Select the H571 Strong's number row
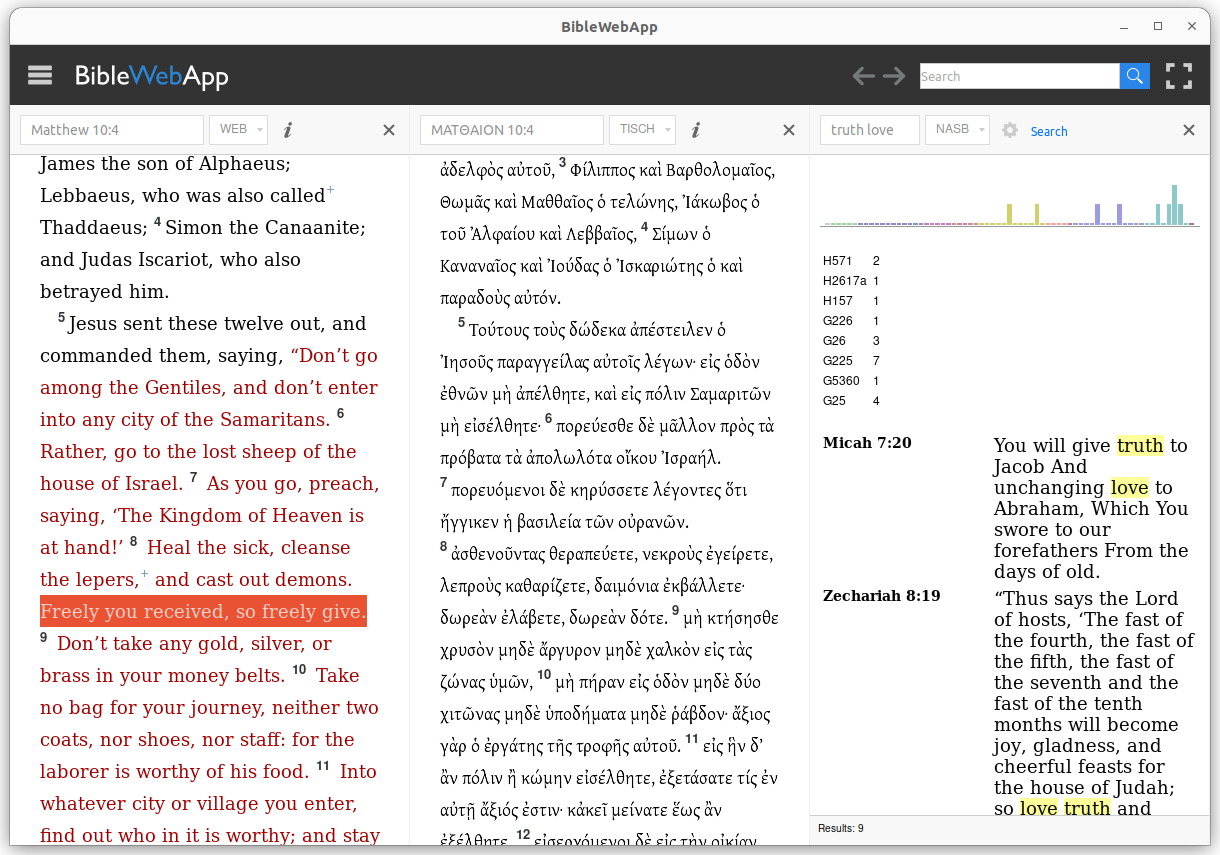The image size is (1220, 855). 851,261
